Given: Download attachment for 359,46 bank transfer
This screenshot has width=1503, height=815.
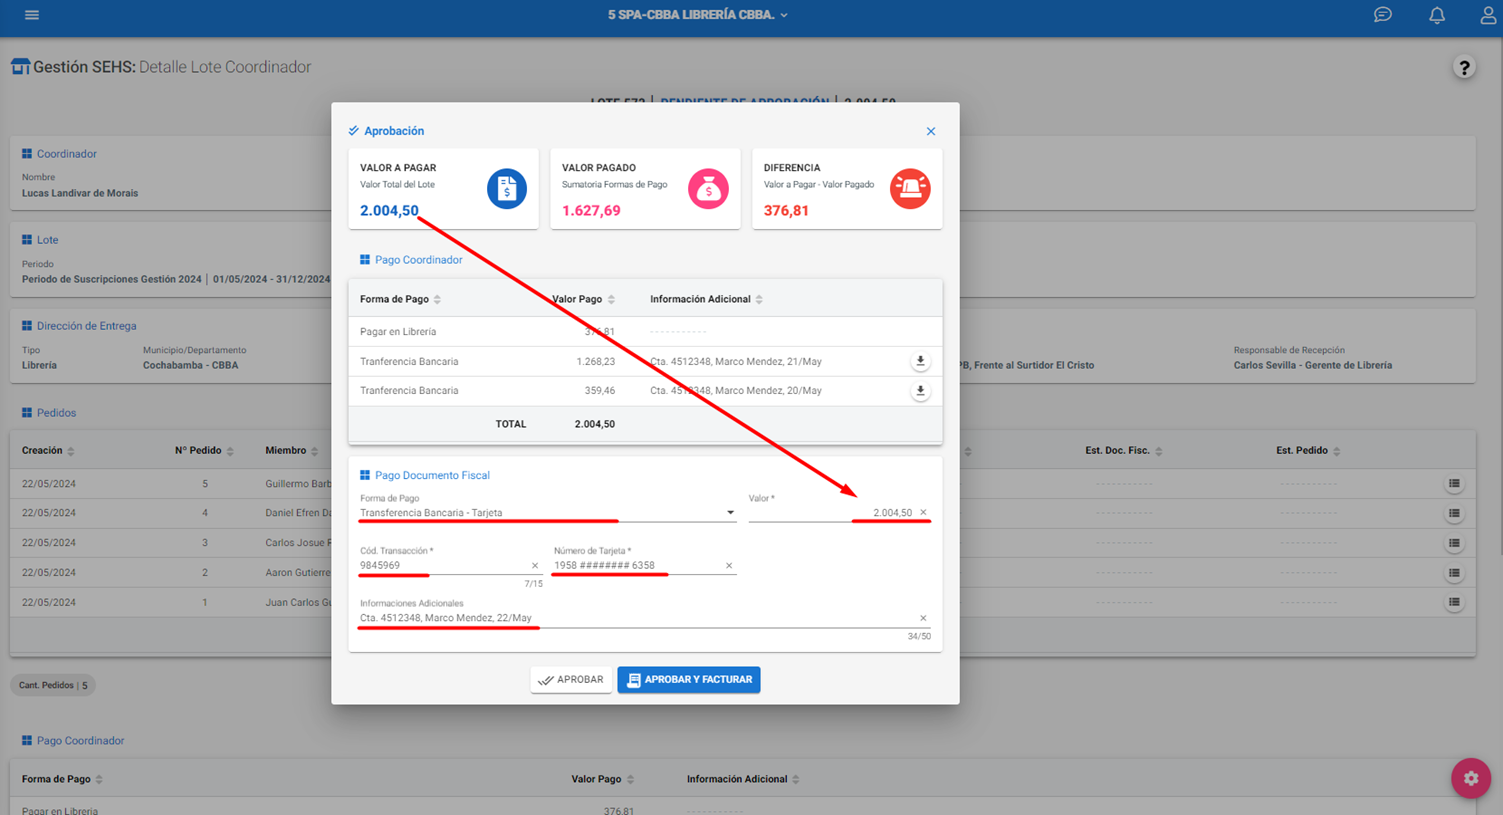Looking at the screenshot, I should 920,391.
